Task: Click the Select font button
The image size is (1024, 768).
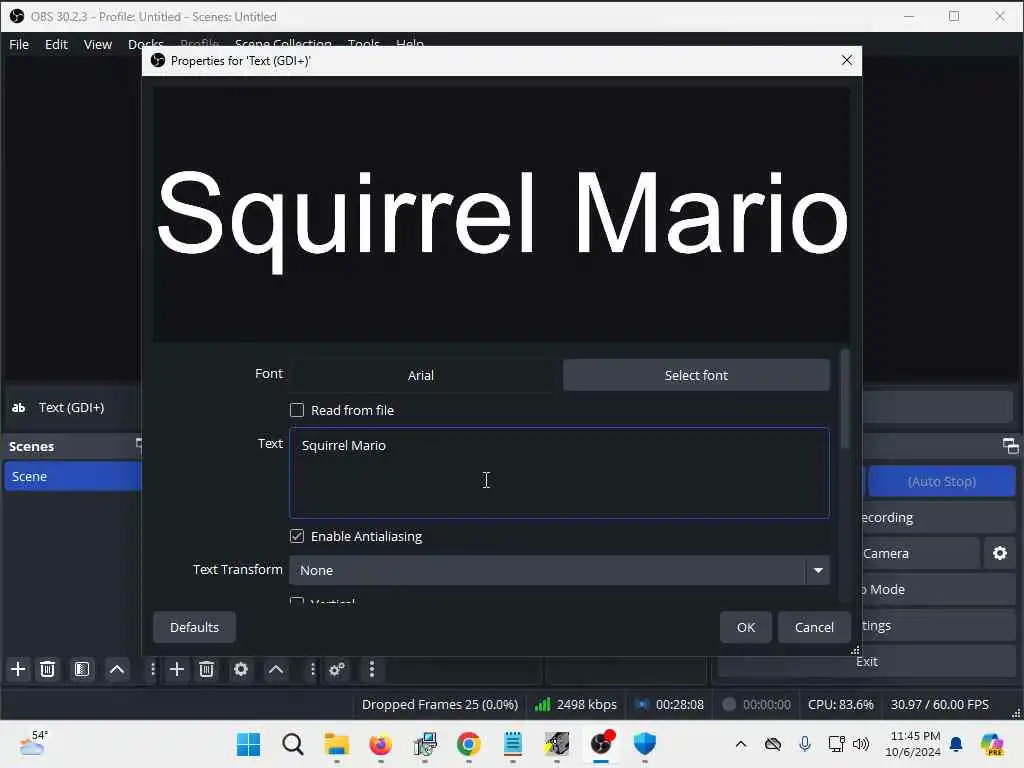Action: (x=696, y=375)
